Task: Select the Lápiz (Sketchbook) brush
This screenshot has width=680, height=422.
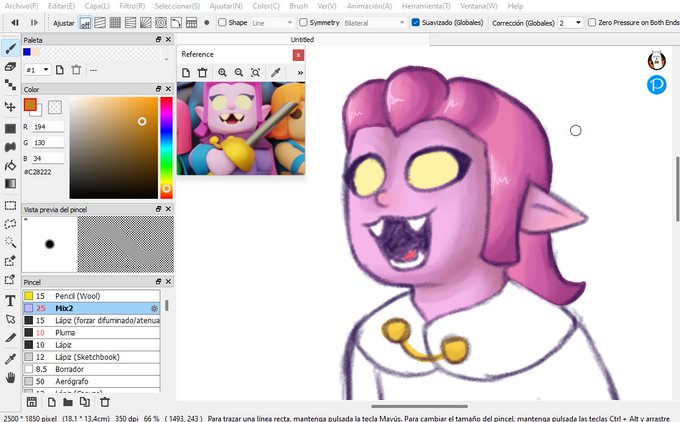Action: tap(92, 357)
